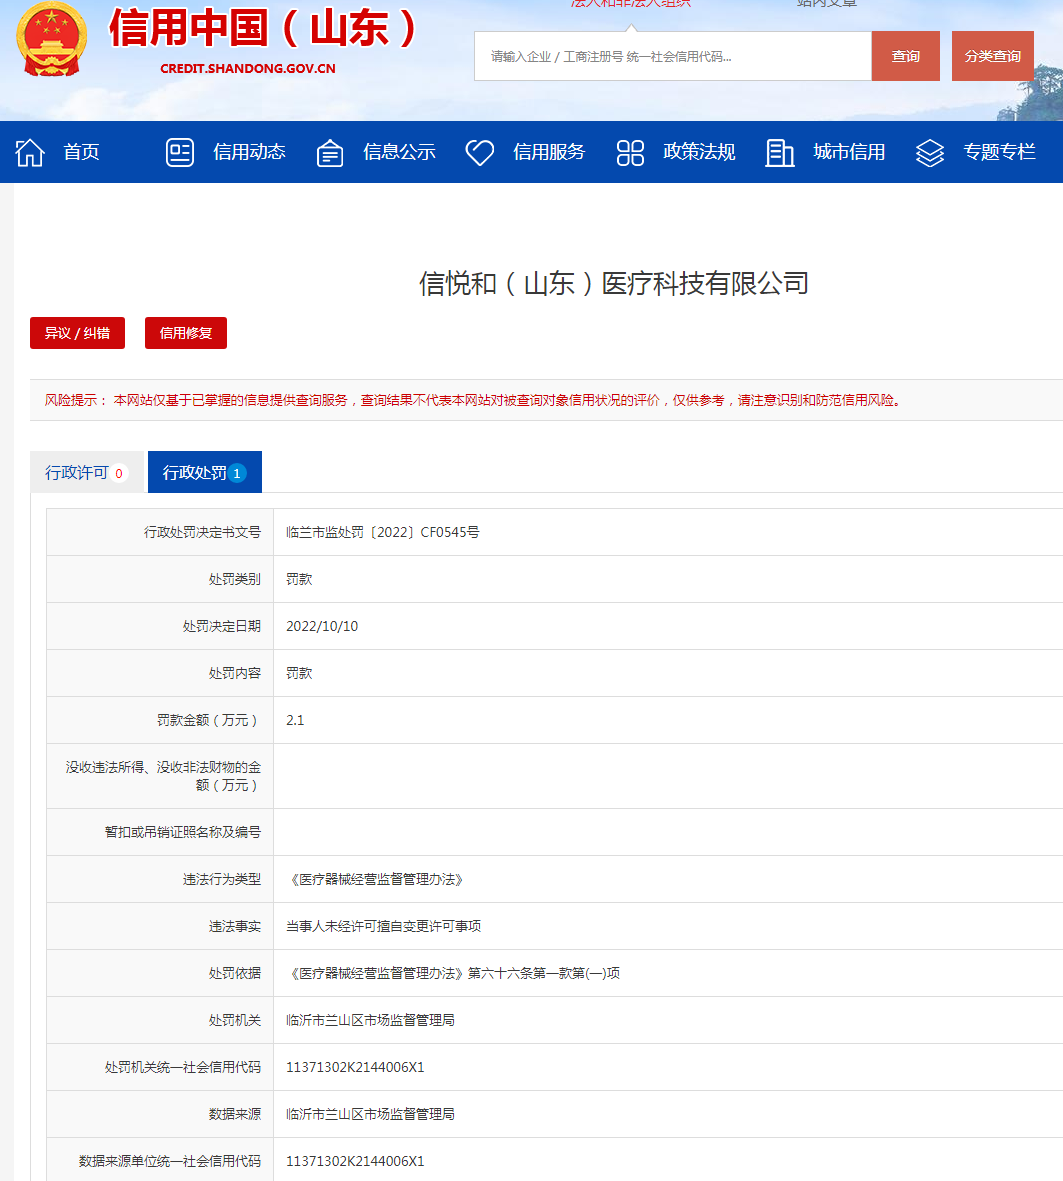1063x1181 pixels.
Task: Click the national emblem logo
Action: [x=52, y=40]
